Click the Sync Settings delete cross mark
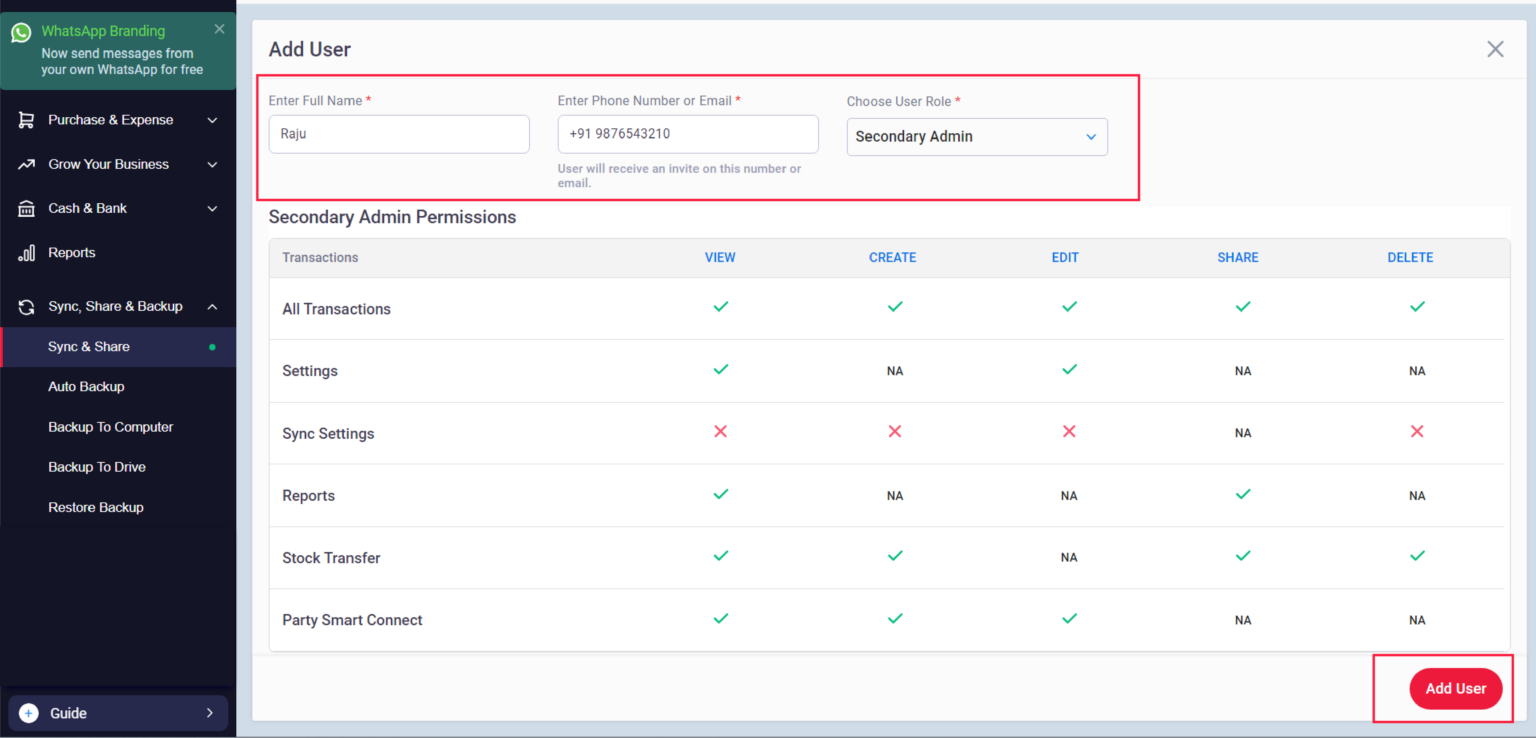This screenshot has width=1536, height=738. point(1417,431)
